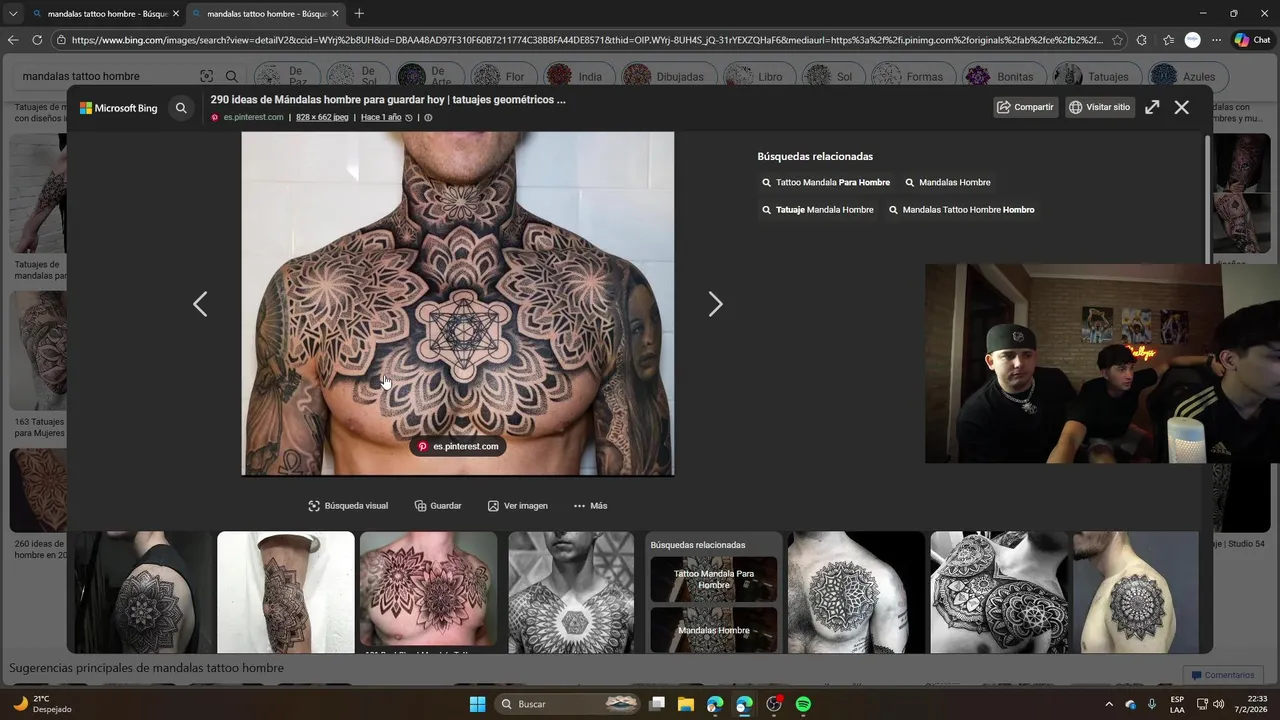Image resolution: width=1280 pixels, height=720 pixels.
Task: Open the favorites list icon in toolbar
Action: tap(1168, 40)
